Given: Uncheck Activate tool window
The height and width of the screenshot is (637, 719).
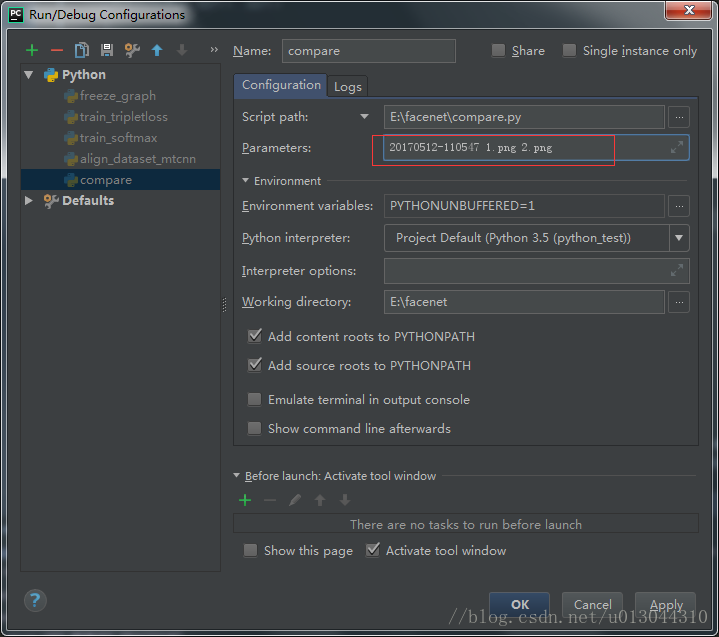Looking at the screenshot, I should (373, 550).
